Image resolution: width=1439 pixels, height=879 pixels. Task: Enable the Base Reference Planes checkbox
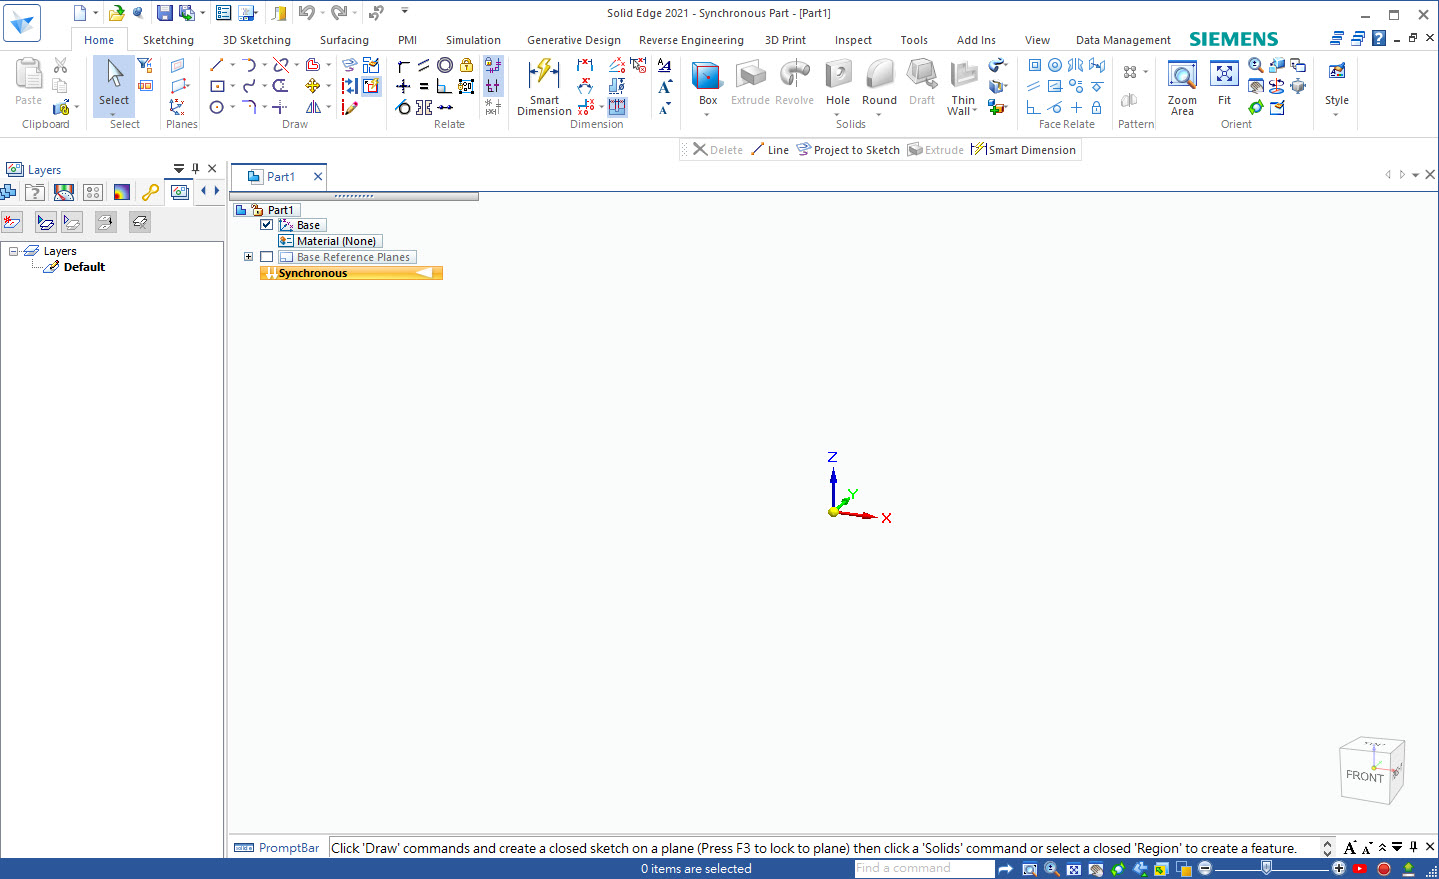pyautogui.click(x=267, y=257)
